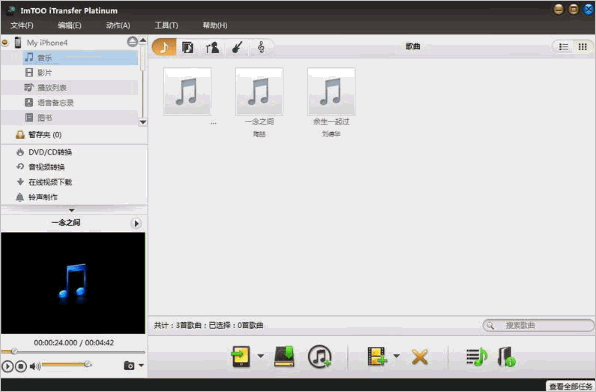596x392 pixels.
Task: Click the make-ringtone info icon
Action: point(507,357)
